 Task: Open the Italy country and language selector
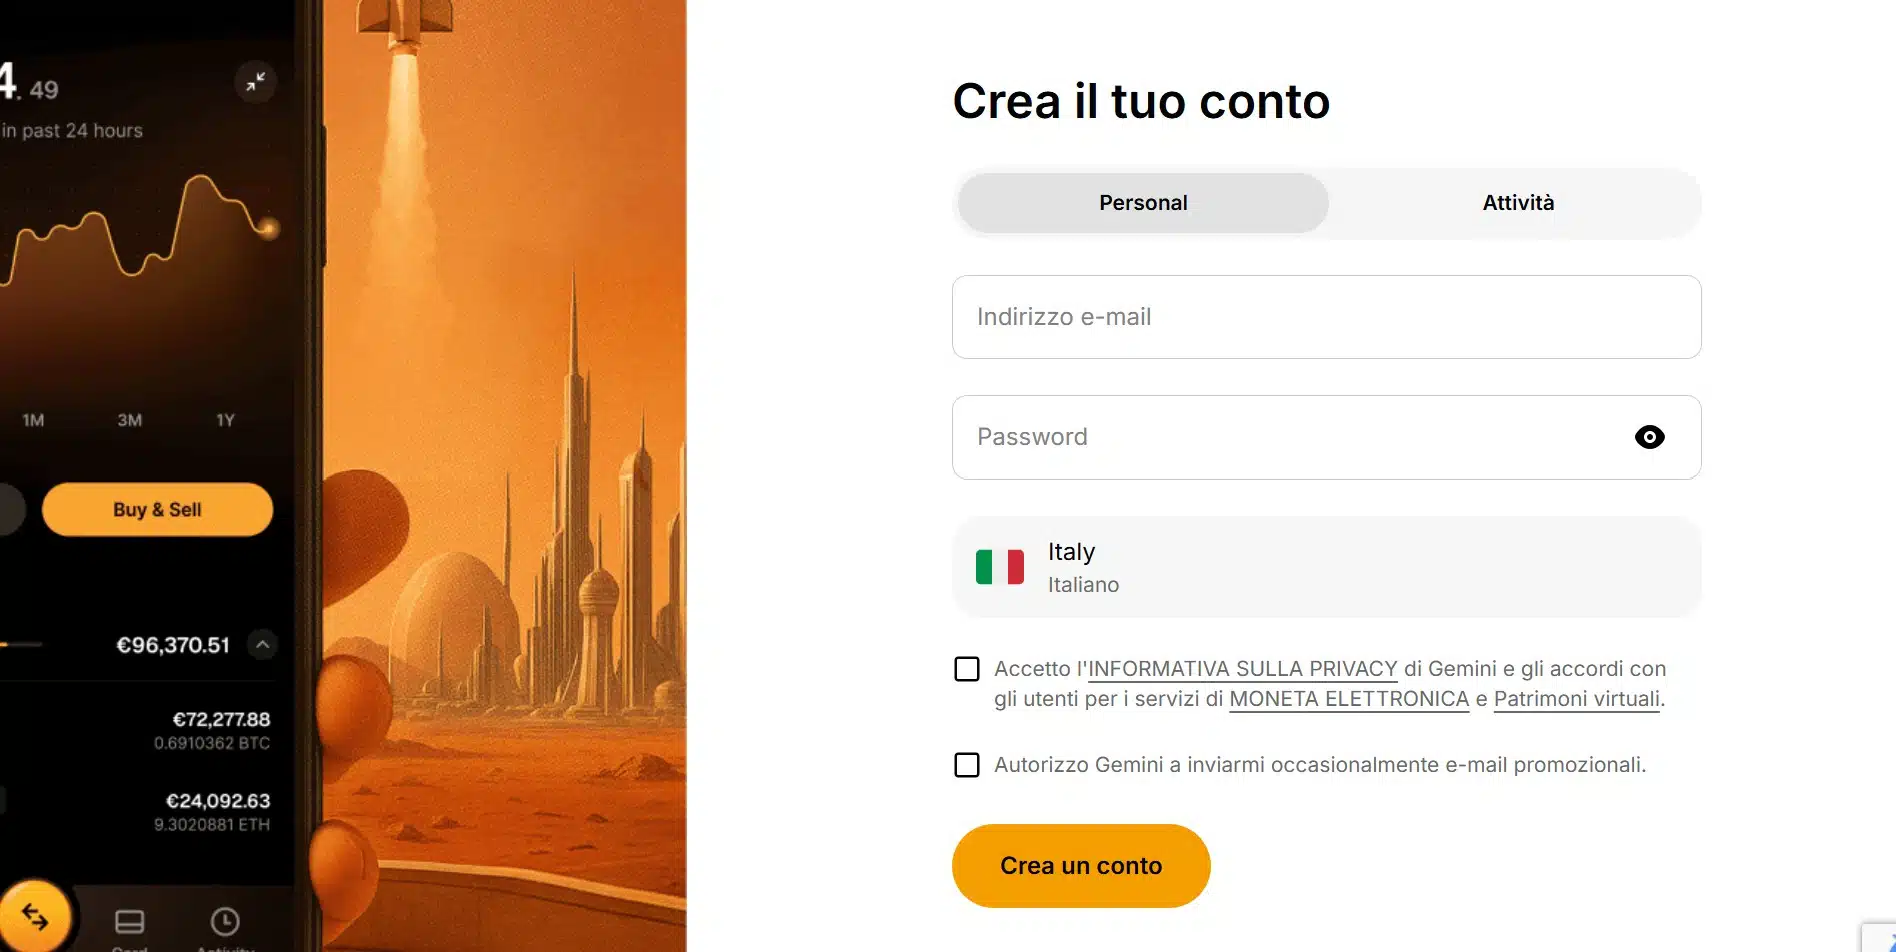(1326, 566)
